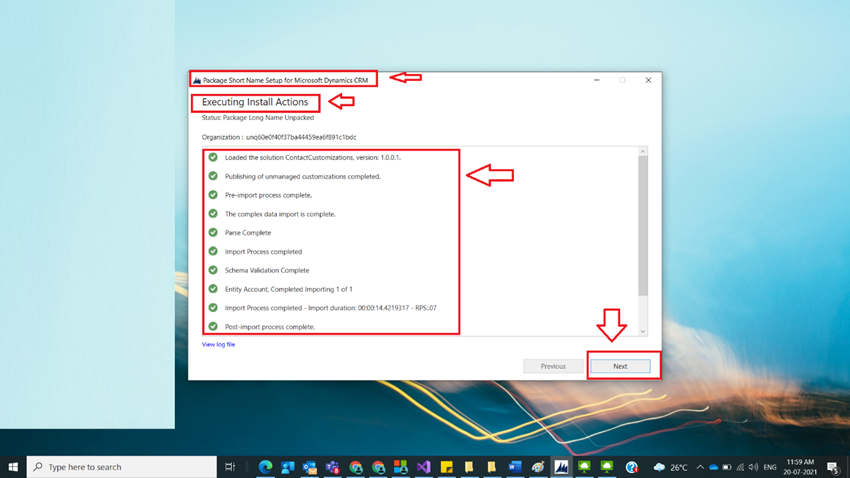Minimize the Package Setup dialog window

[596, 80]
